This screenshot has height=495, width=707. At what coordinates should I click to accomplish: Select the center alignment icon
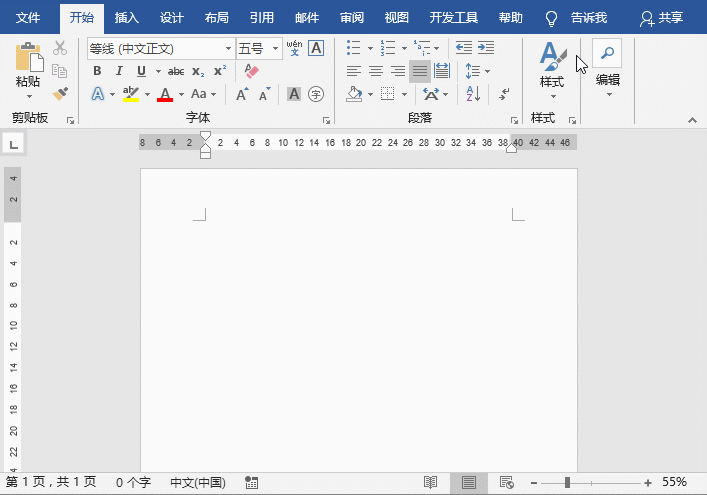click(x=376, y=71)
